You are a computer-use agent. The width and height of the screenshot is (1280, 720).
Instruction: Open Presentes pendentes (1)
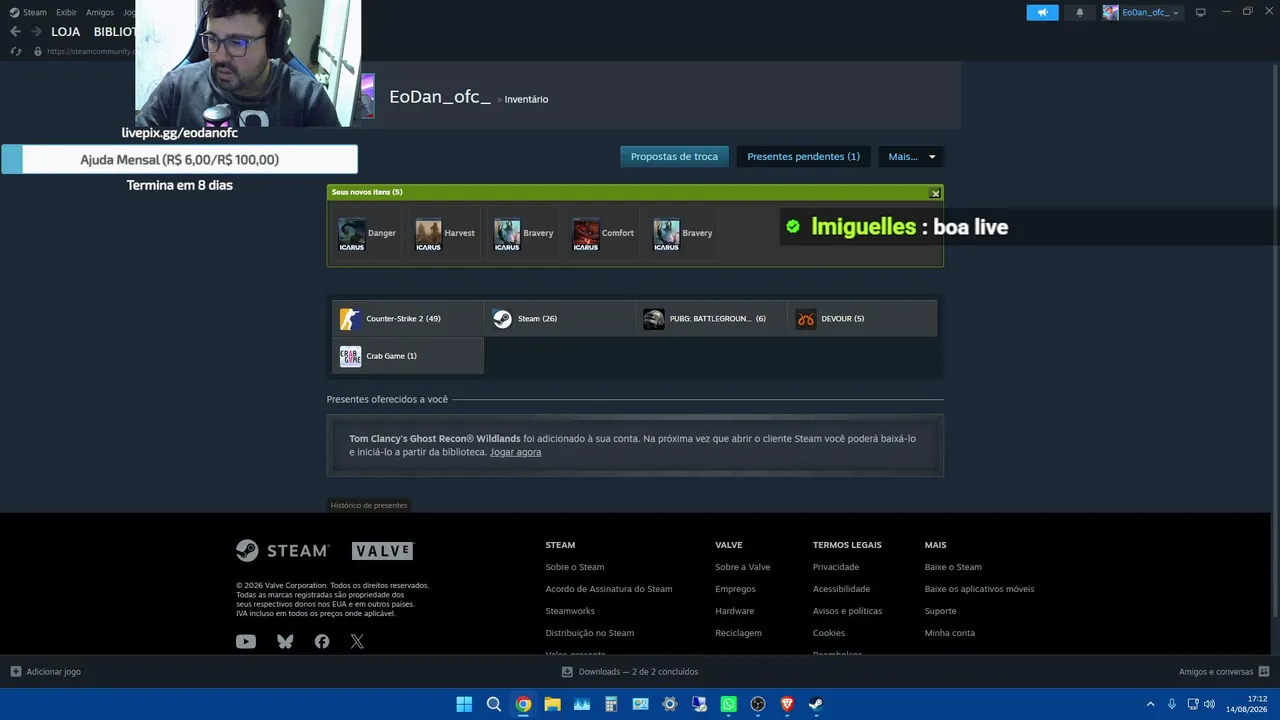click(803, 156)
